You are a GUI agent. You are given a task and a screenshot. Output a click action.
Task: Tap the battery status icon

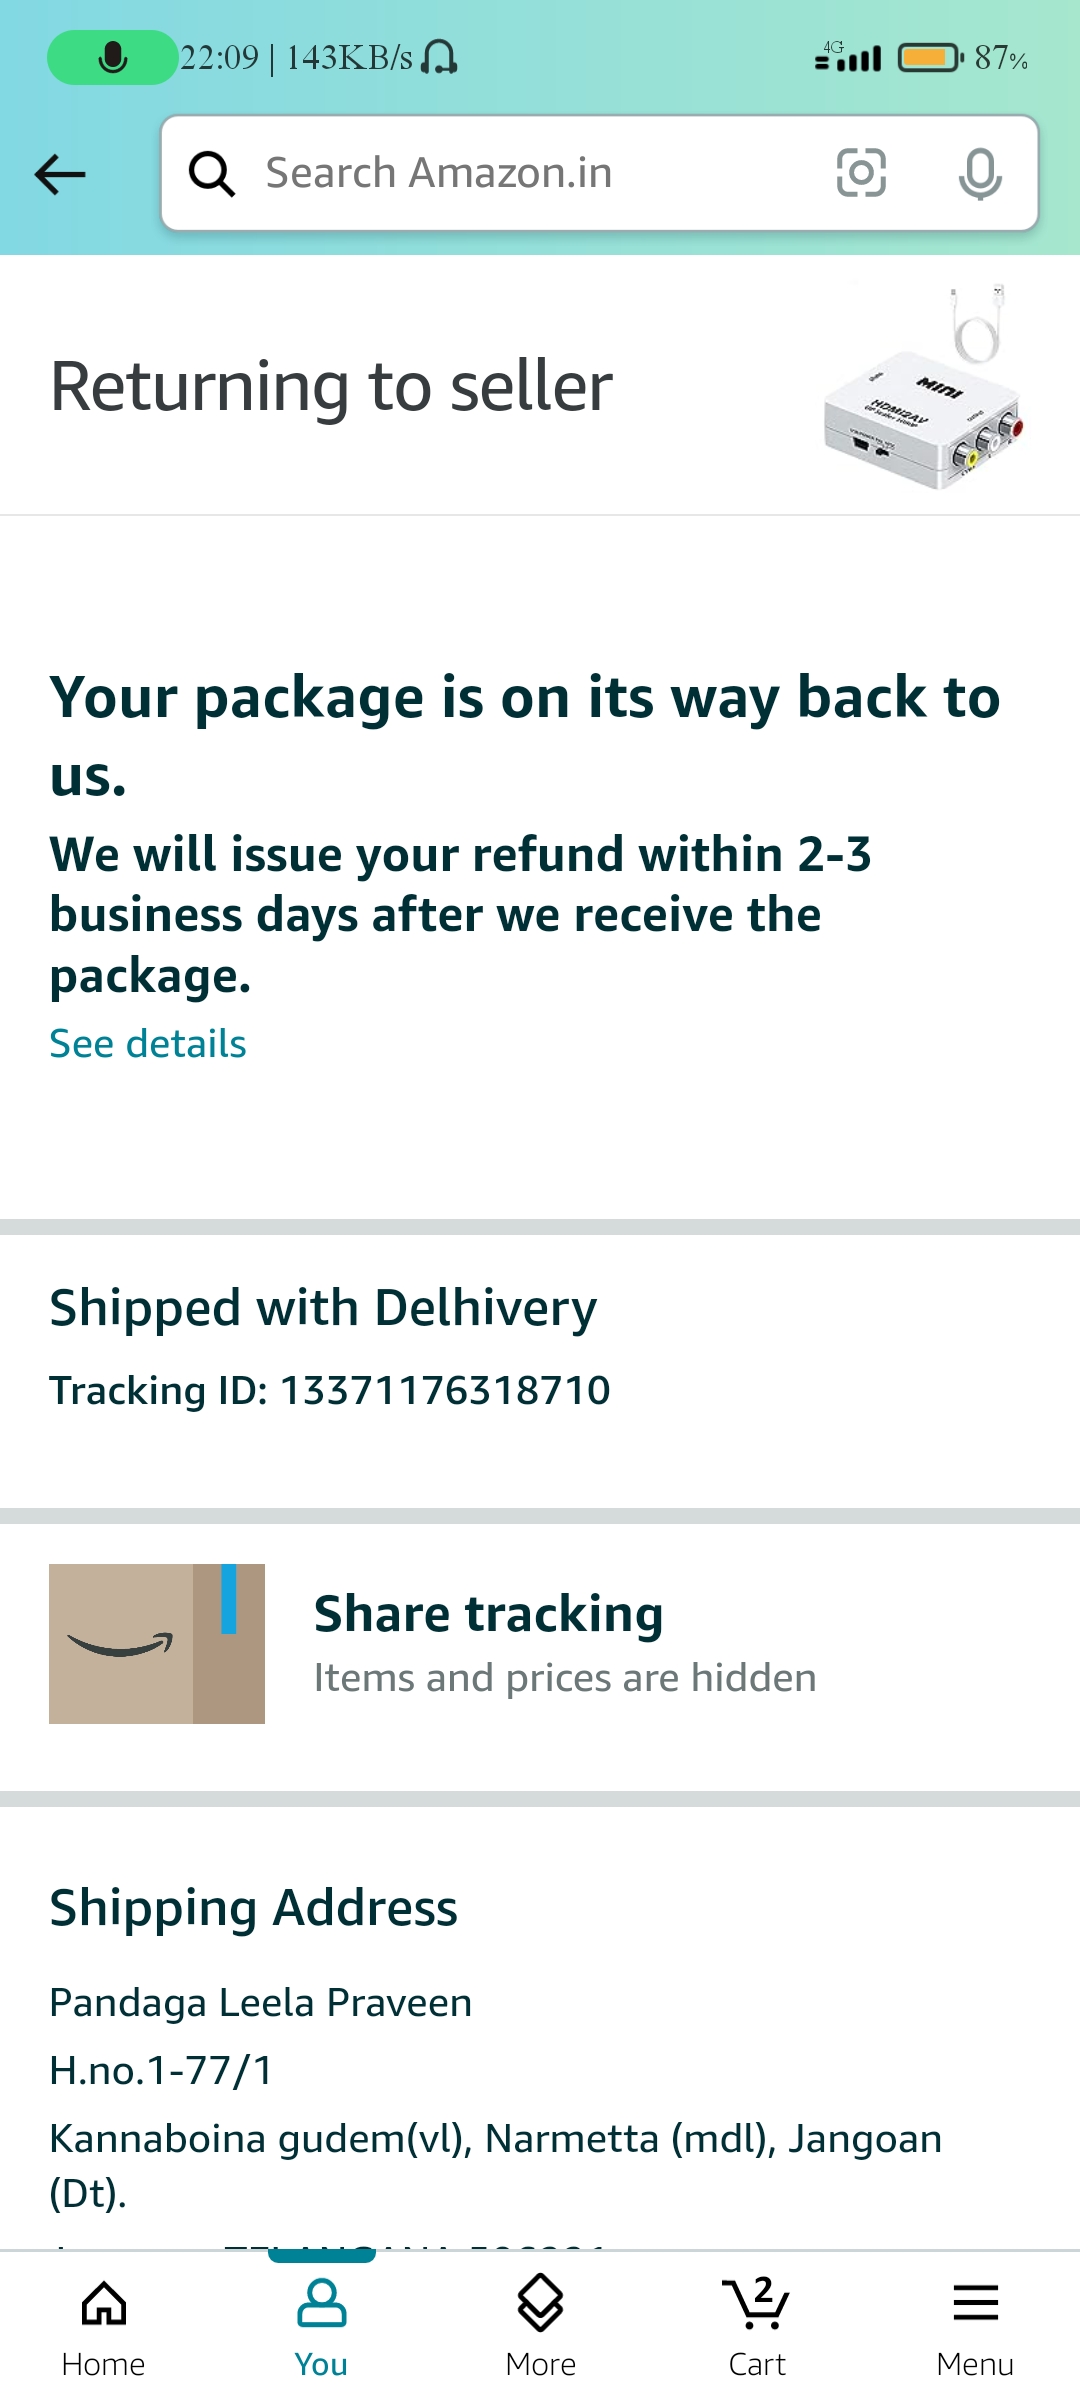coord(929,58)
